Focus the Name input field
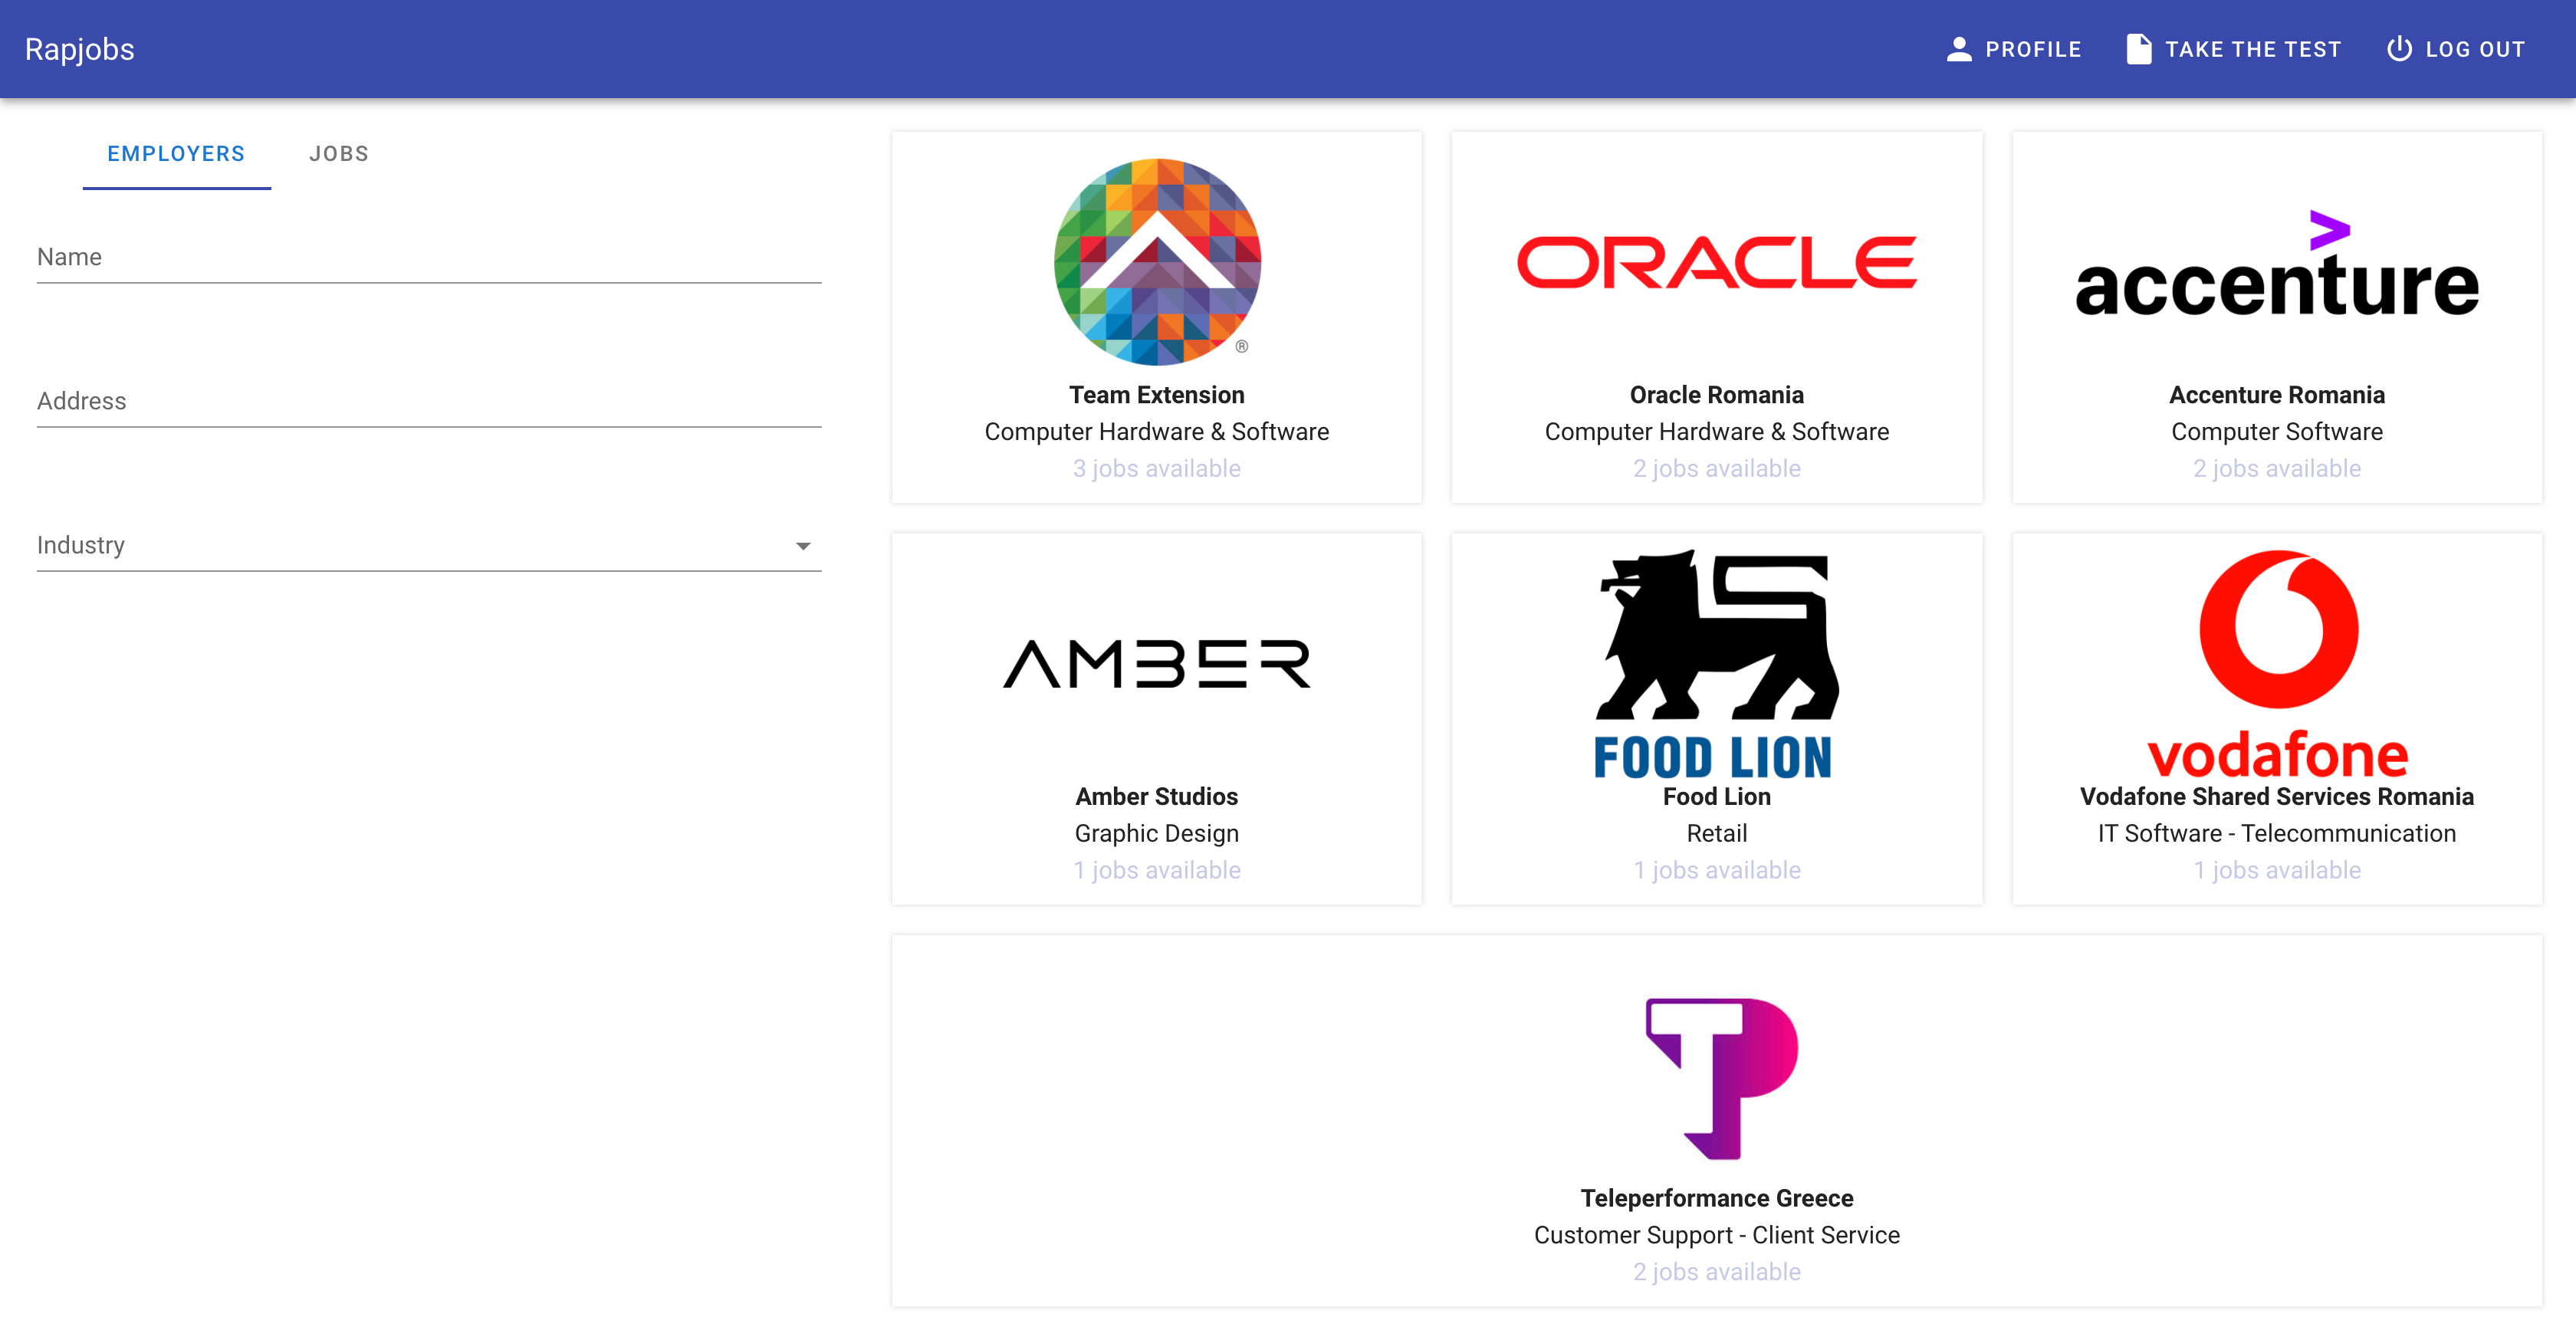The height and width of the screenshot is (1340, 2576). (428, 258)
